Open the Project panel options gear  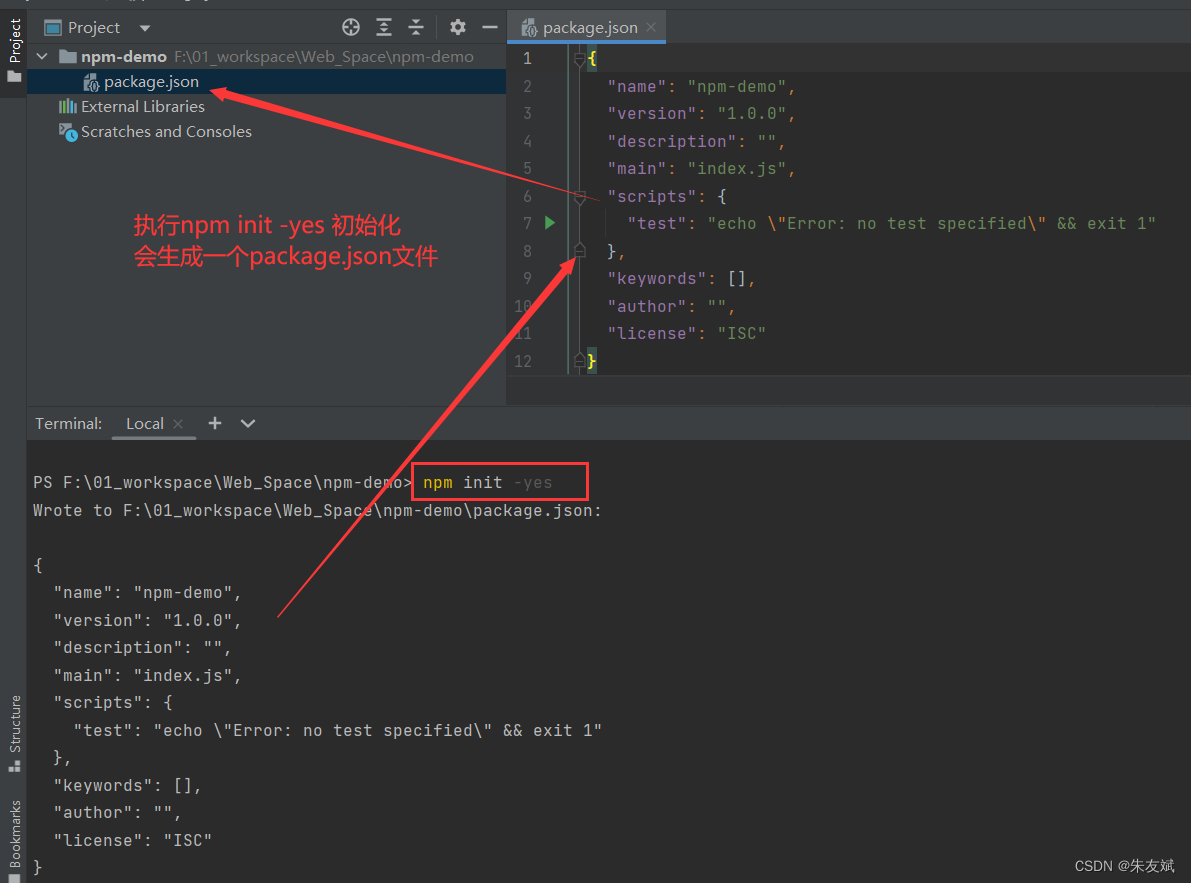457,27
